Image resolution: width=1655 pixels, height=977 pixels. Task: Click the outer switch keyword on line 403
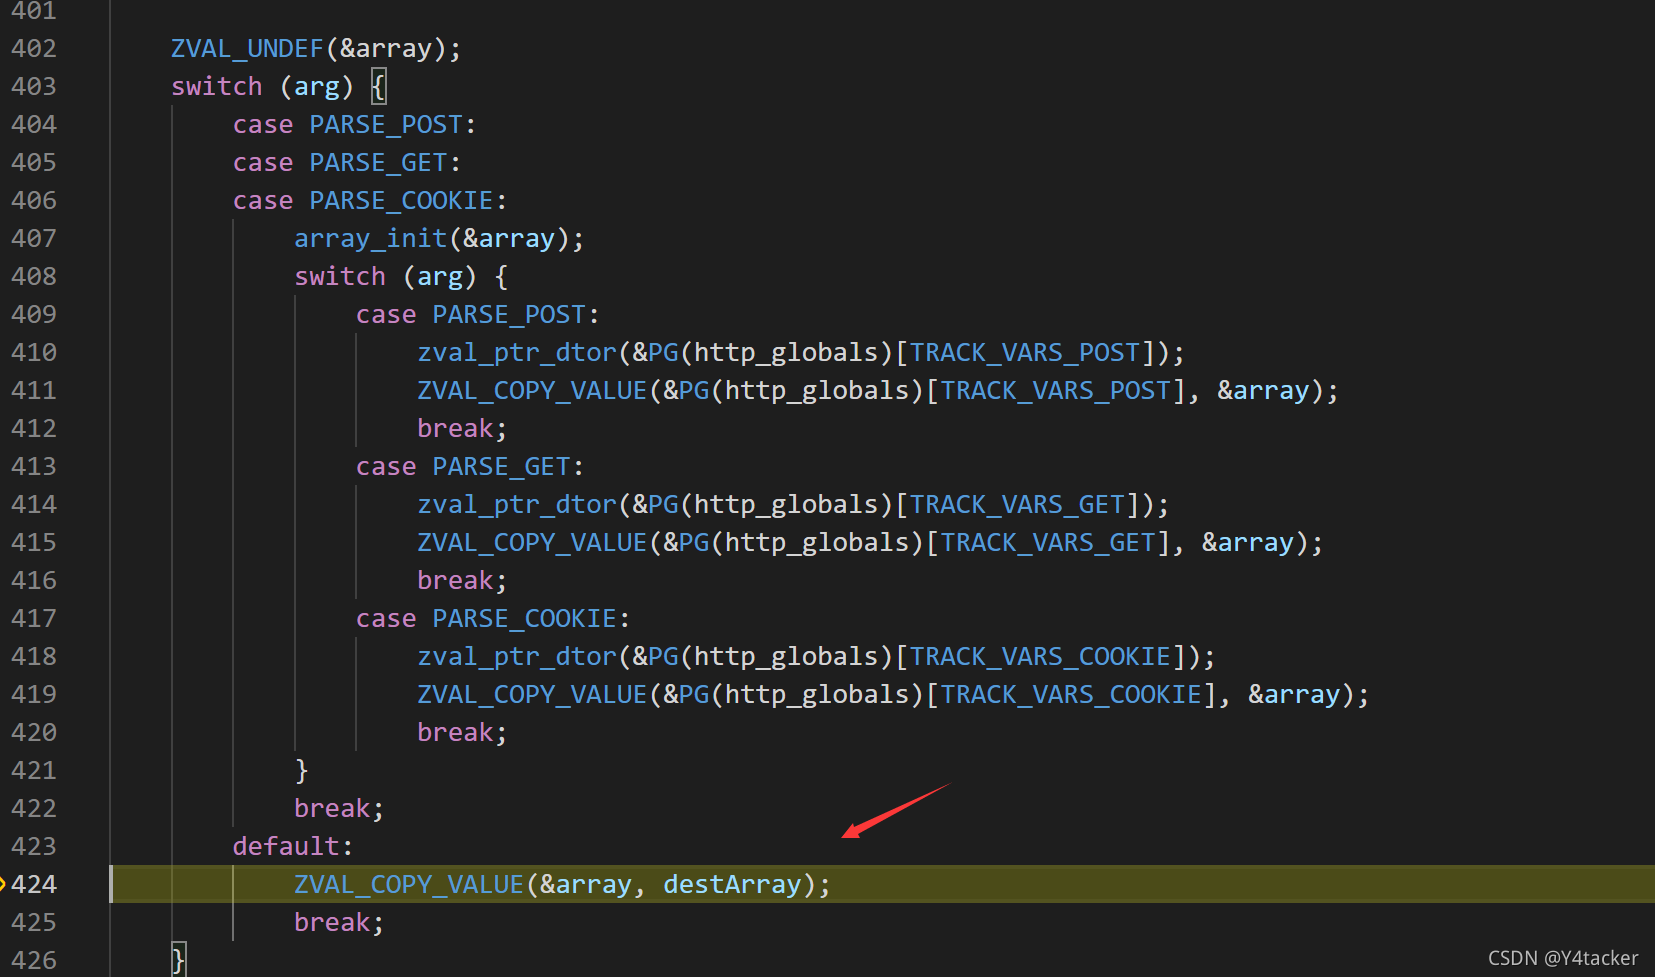tap(217, 86)
